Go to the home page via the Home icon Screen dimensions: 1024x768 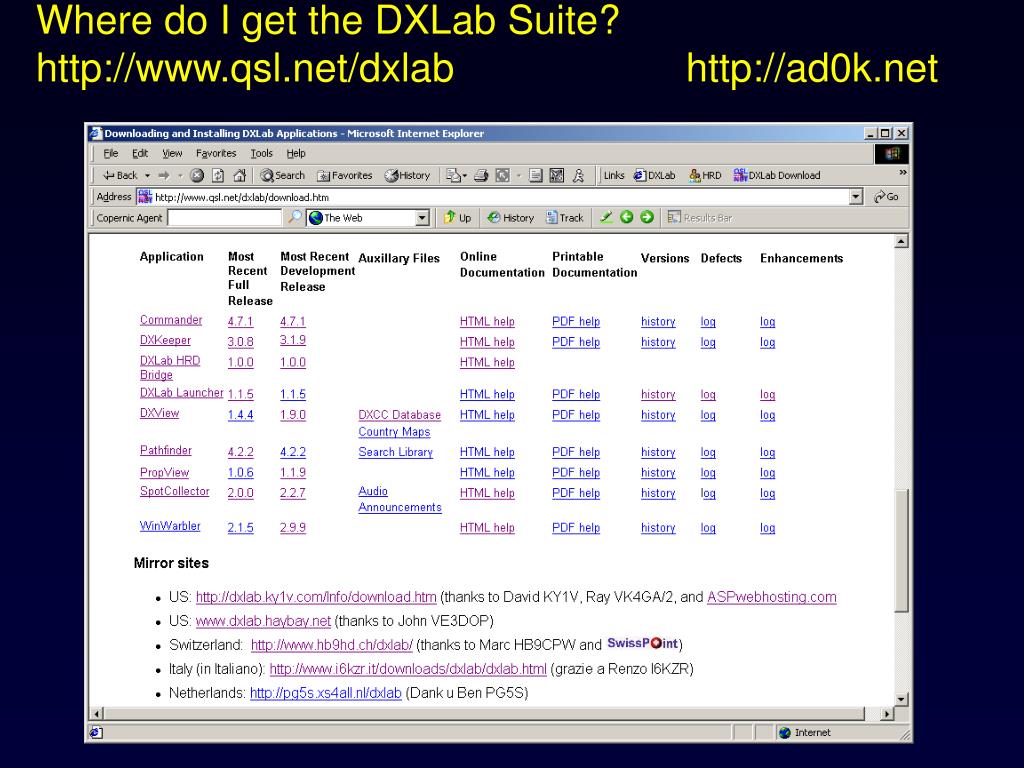[x=240, y=175]
